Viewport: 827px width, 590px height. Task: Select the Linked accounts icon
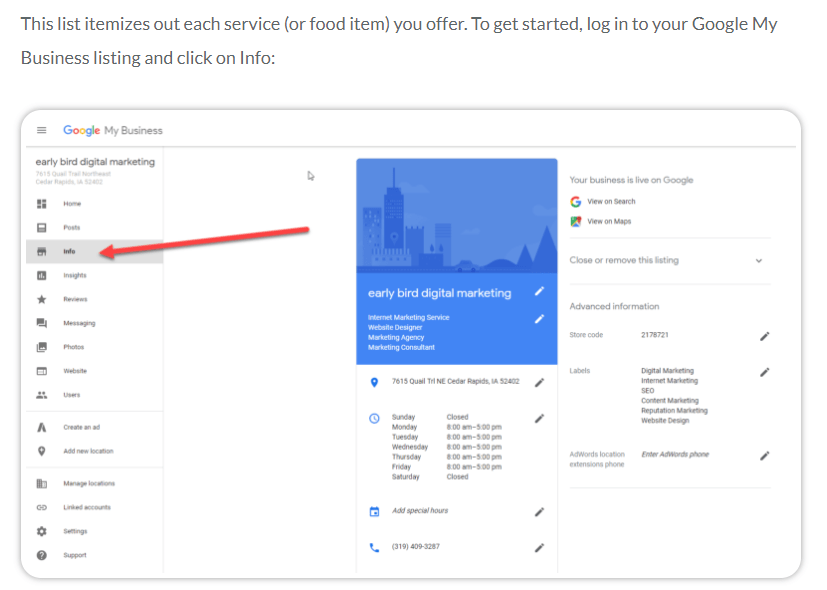coord(41,507)
